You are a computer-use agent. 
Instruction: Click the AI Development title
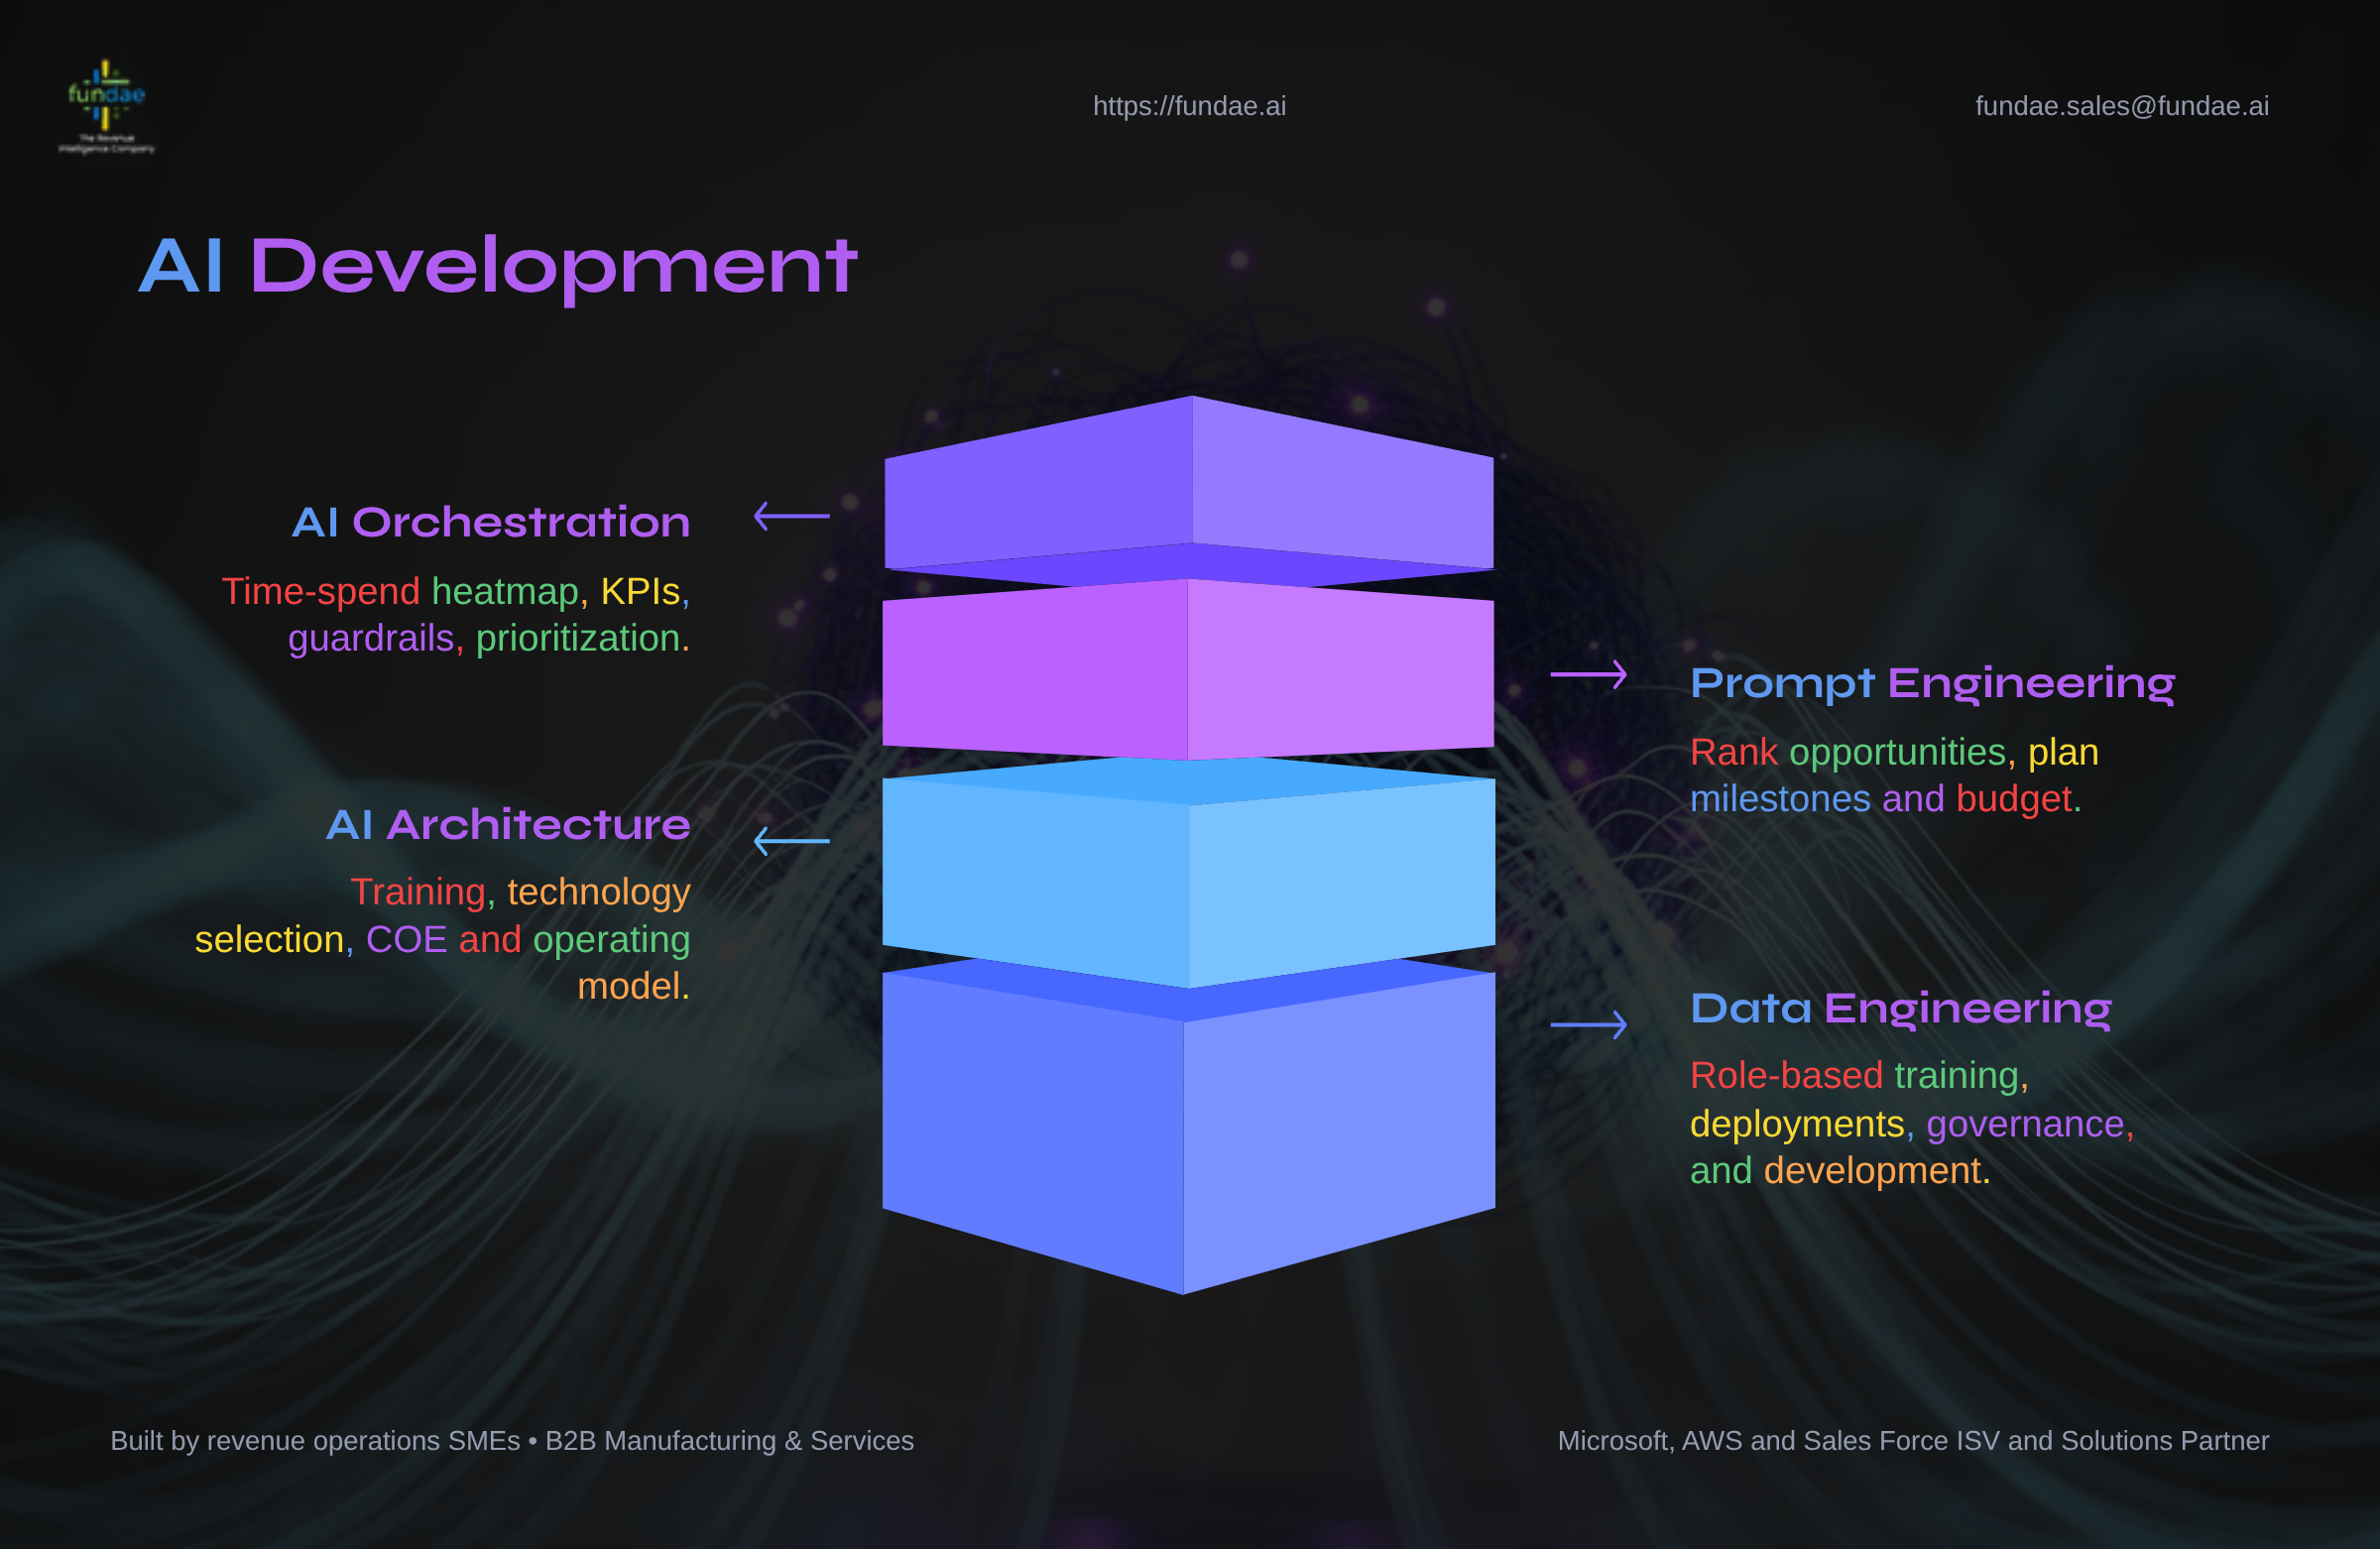(x=497, y=267)
